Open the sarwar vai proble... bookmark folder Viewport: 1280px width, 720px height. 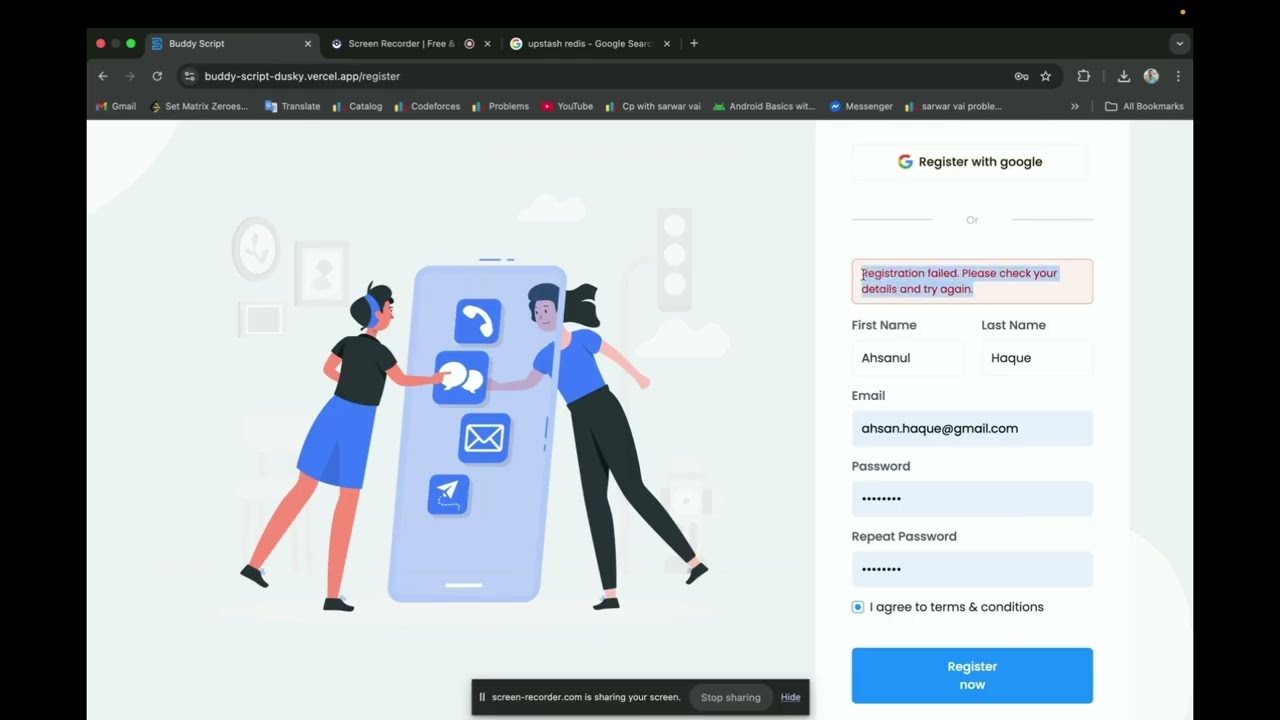953,106
